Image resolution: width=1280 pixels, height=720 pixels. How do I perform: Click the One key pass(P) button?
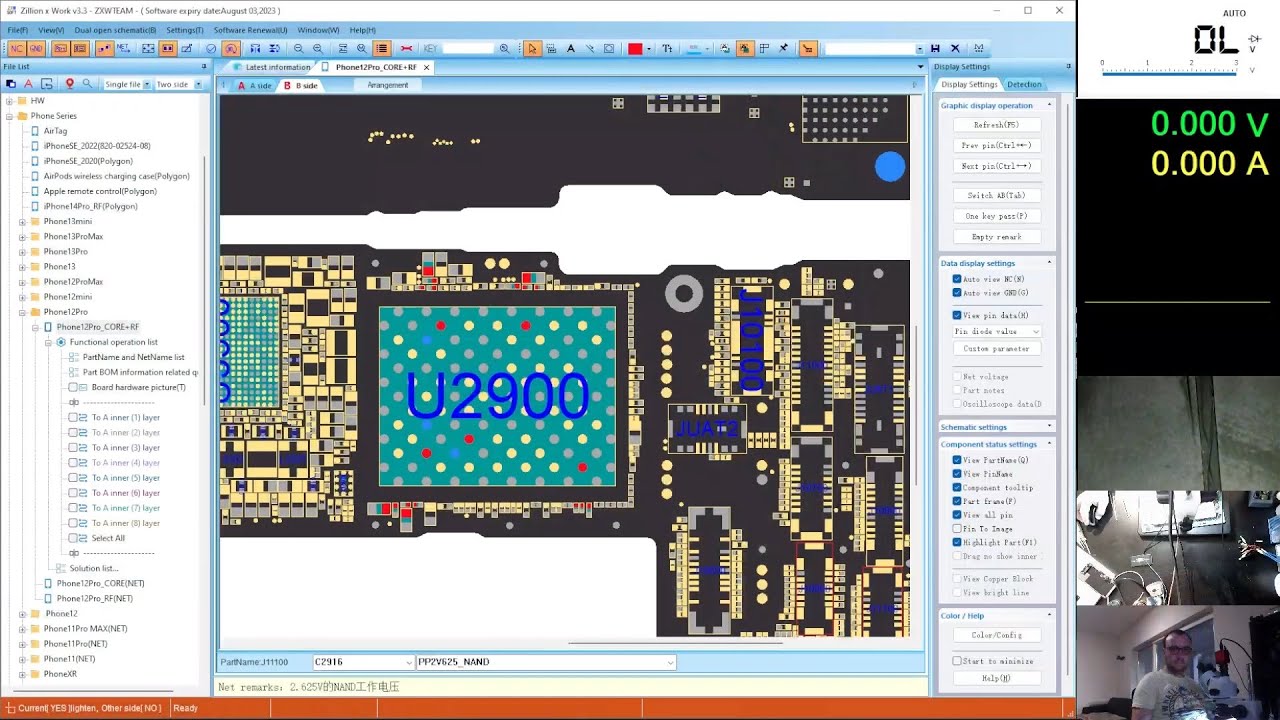(996, 216)
